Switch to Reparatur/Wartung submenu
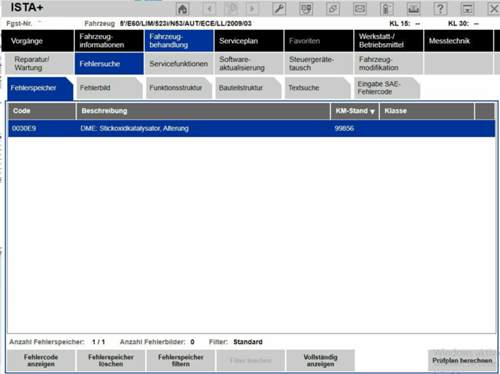This screenshot has height=374, width=500. click(x=39, y=63)
